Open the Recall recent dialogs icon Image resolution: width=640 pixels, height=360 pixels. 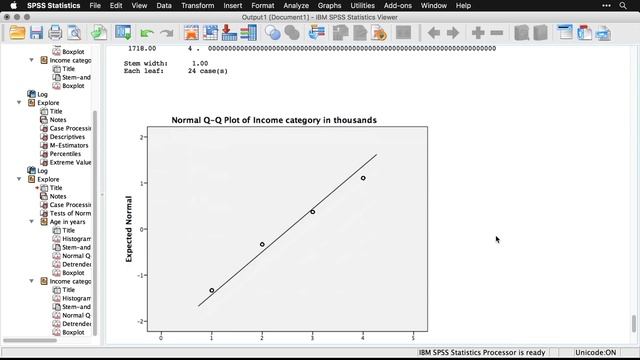click(x=123, y=33)
